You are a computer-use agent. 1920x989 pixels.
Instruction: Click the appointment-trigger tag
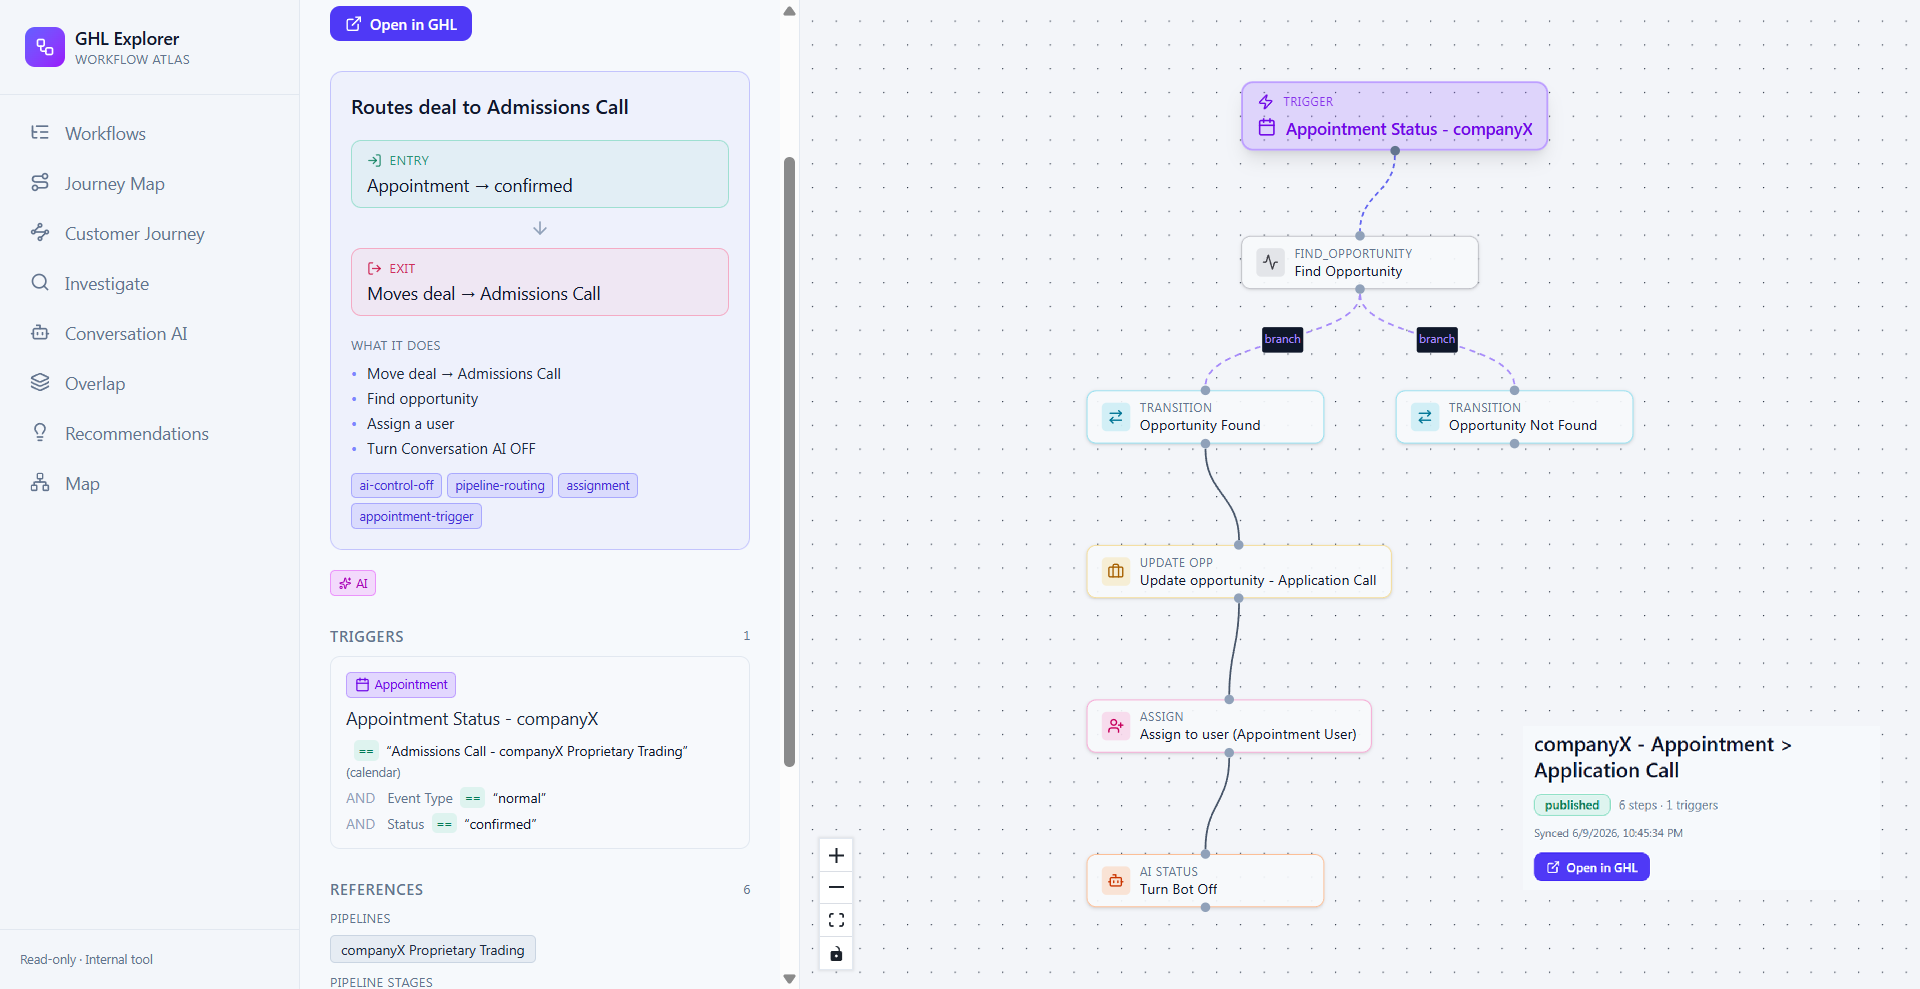[416, 516]
